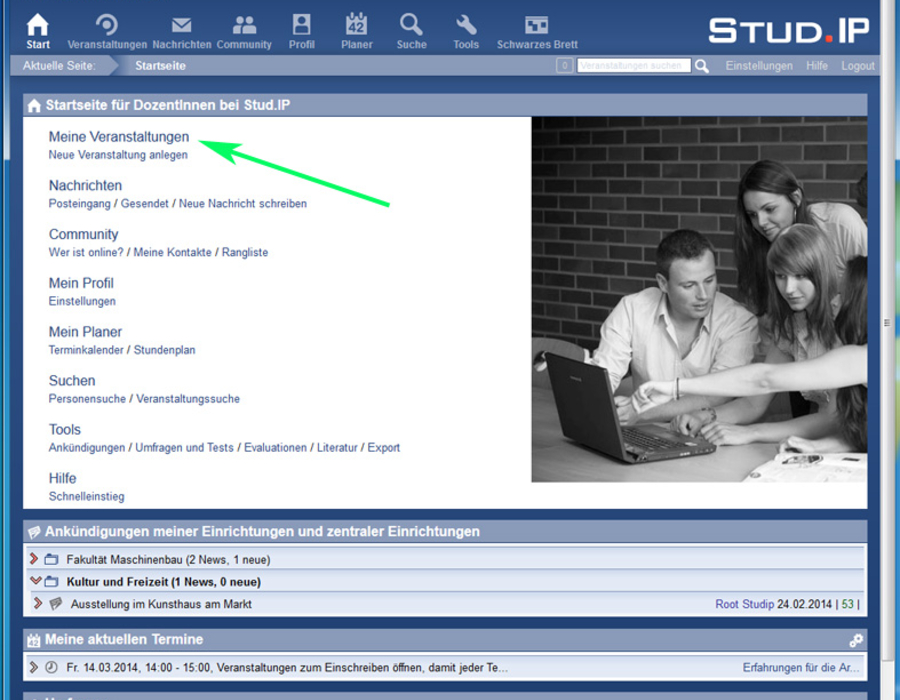Click the Logout link
This screenshot has width=900, height=700.
pyautogui.click(x=858, y=66)
